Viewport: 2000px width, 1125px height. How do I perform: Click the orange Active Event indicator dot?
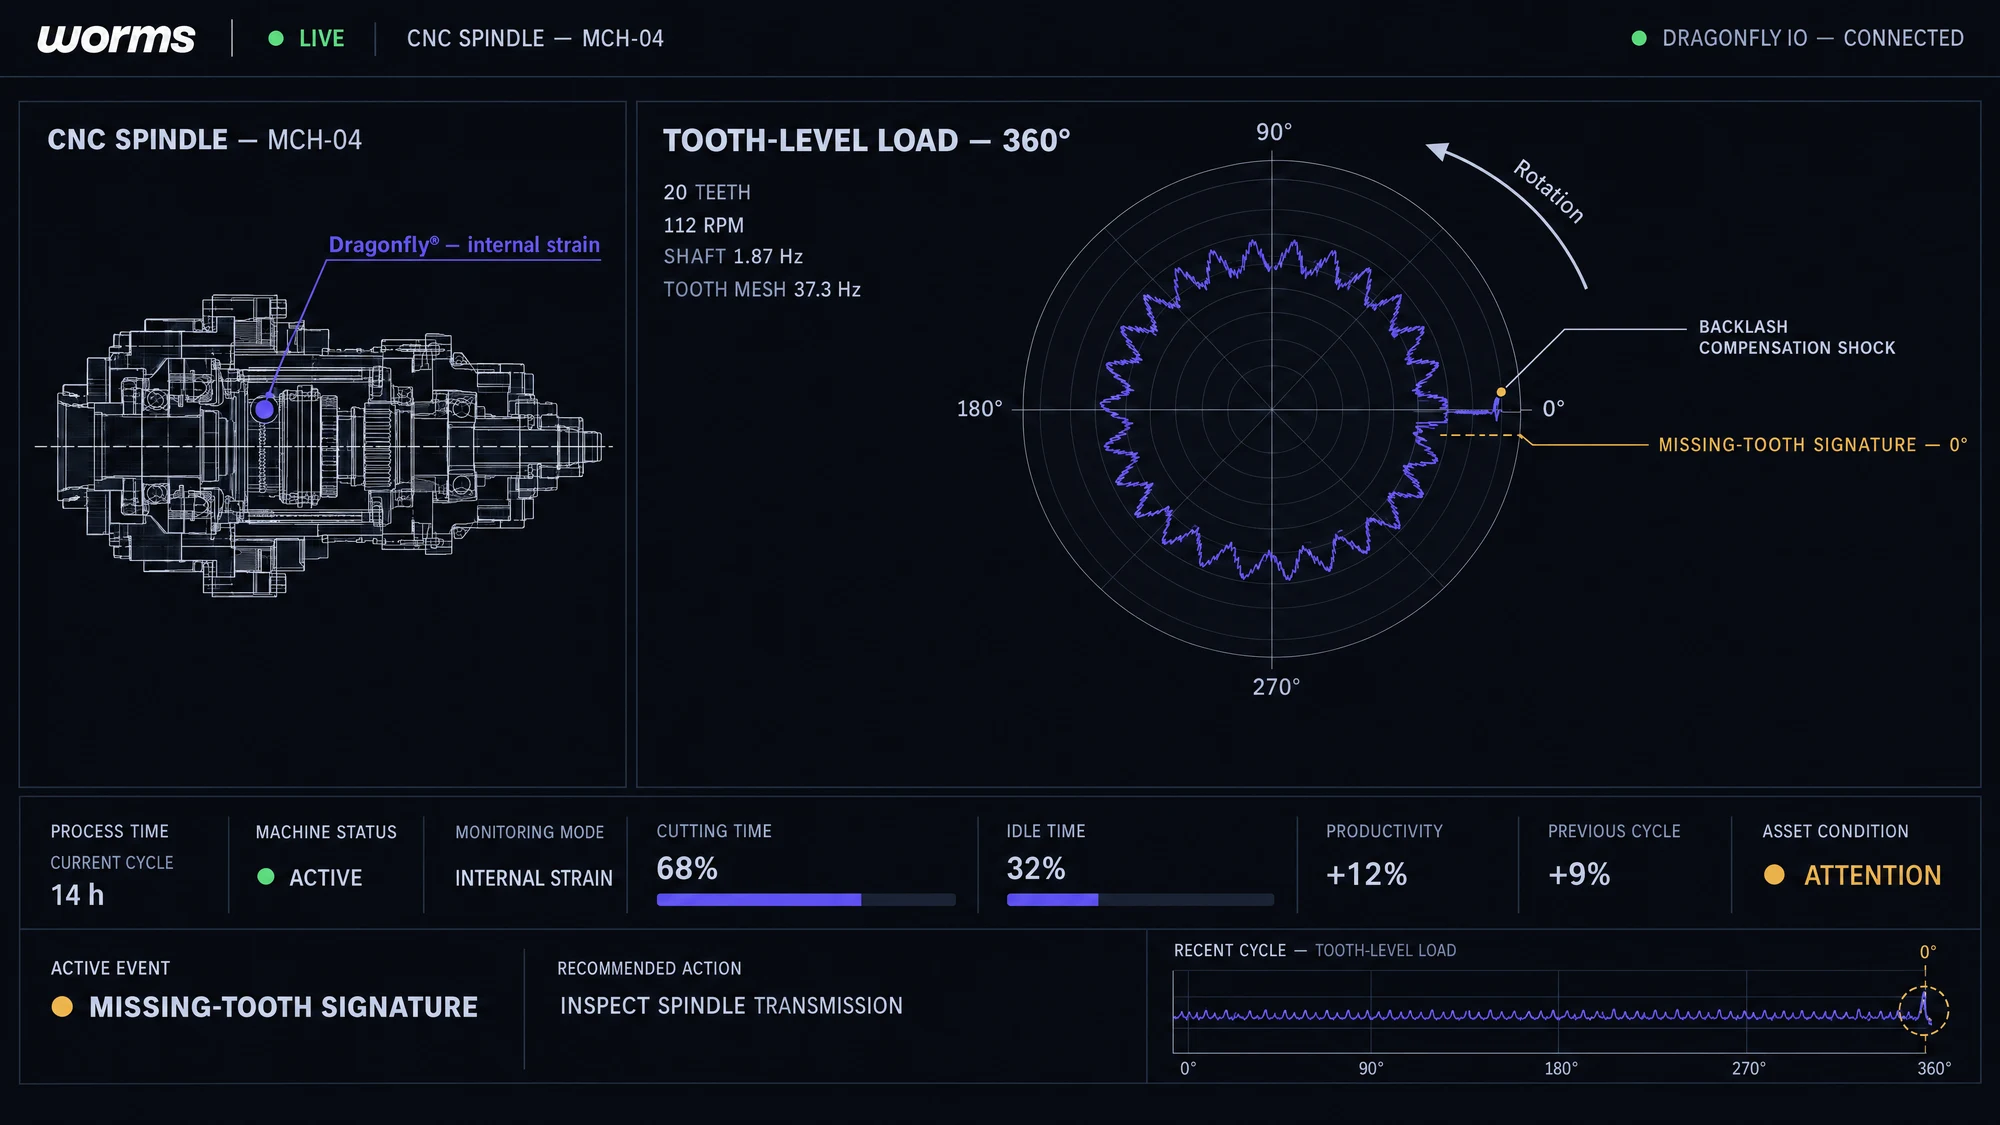pyautogui.click(x=62, y=1006)
